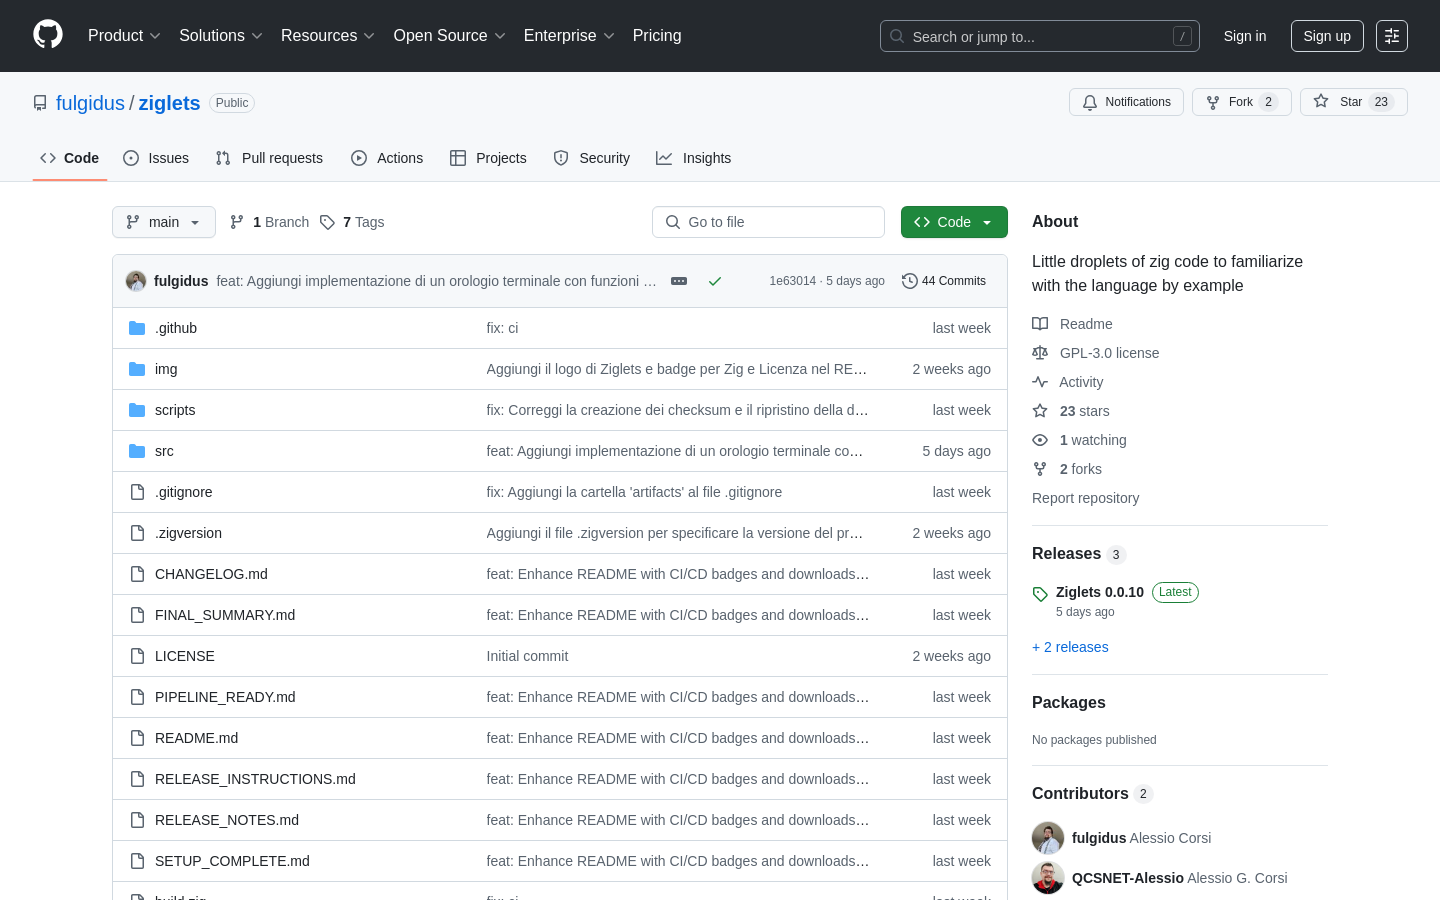Open the .gitignore file
Screen dimensions: 1440x900
(x=184, y=492)
